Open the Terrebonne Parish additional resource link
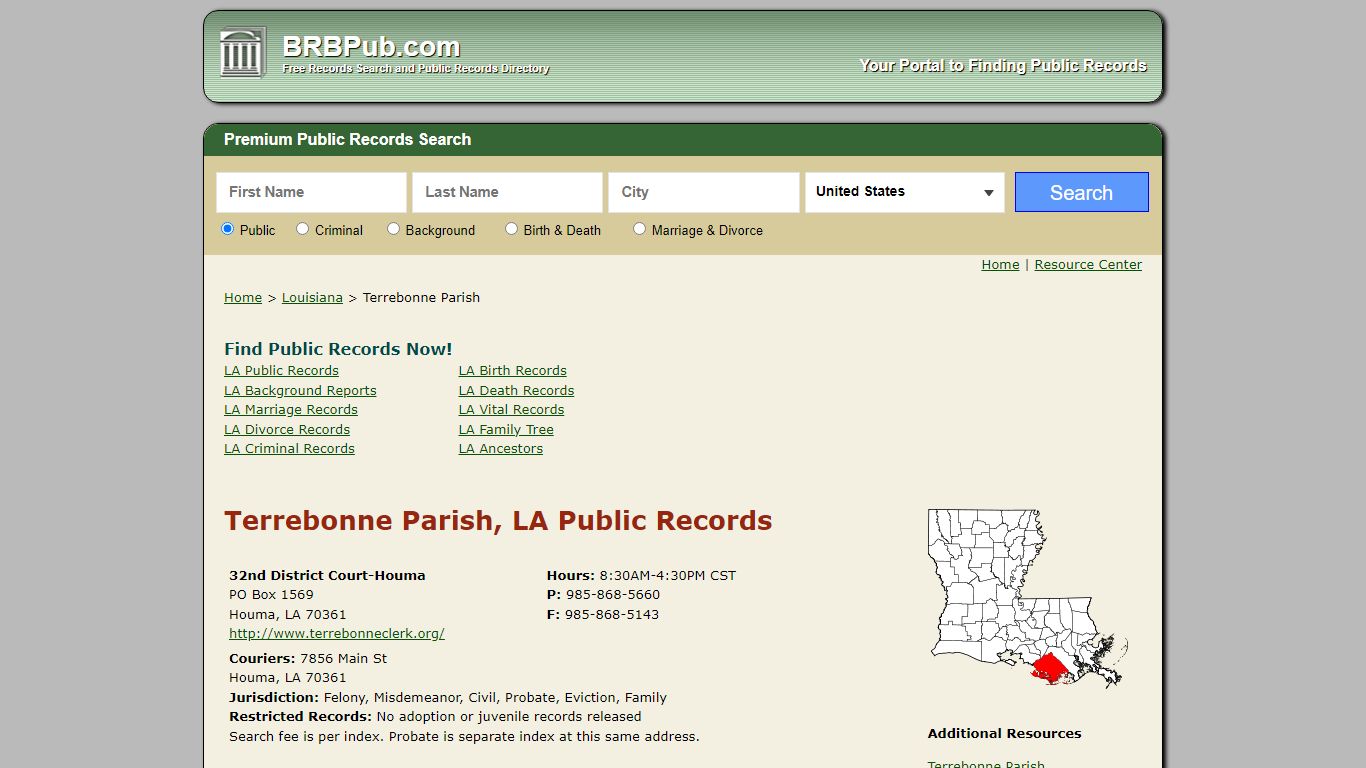Image resolution: width=1366 pixels, height=768 pixels. (x=986, y=764)
